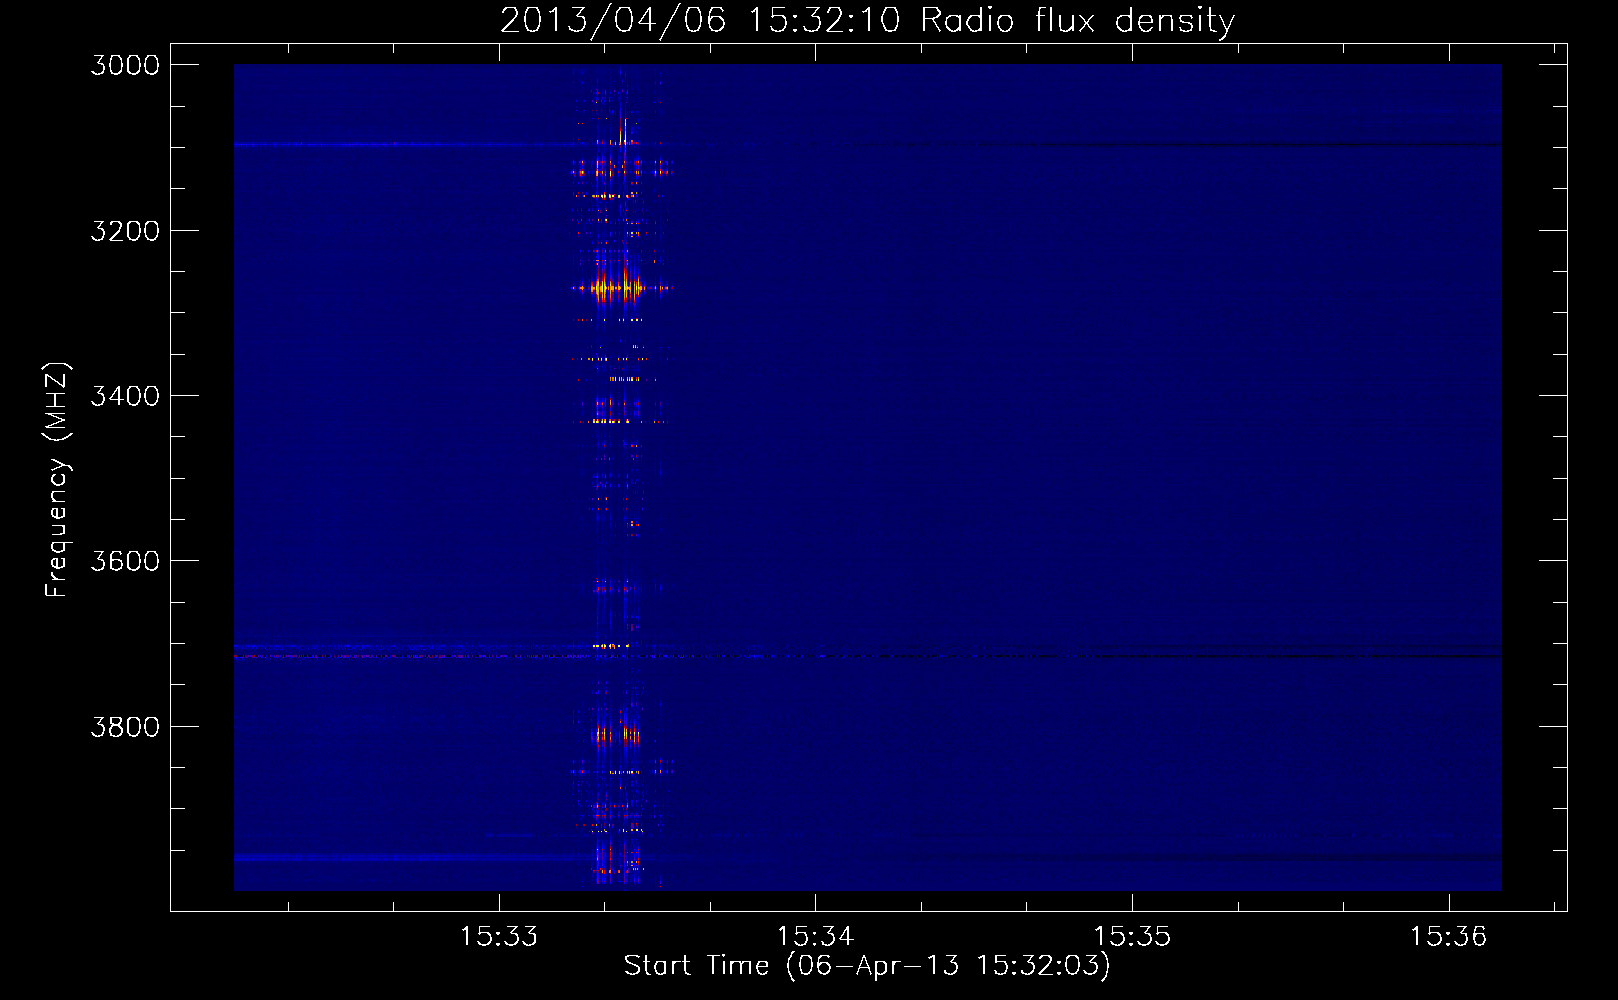The width and height of the screenshot is (1618, 1000).
Task: Select the 3400 frequency axis label
Action: tap(125, 396)
